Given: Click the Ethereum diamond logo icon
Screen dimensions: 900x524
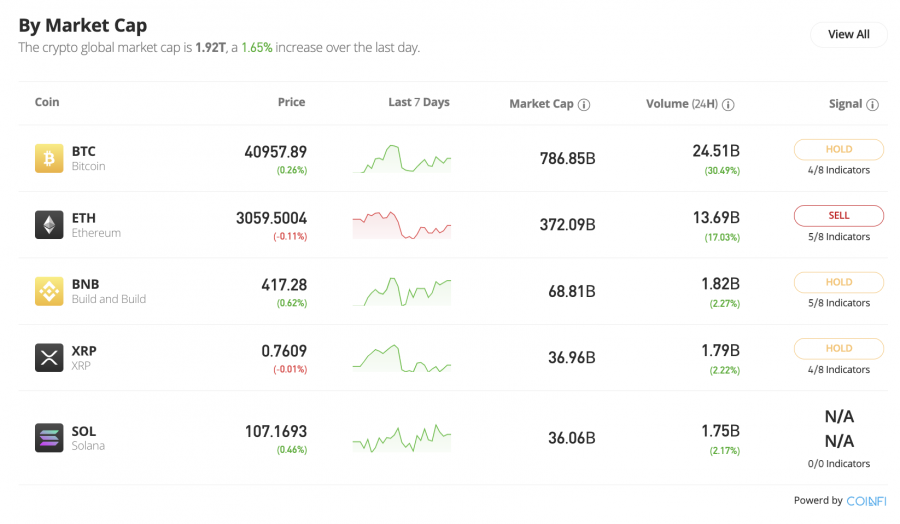Looking at the screenshot, I should coord(49,224).
